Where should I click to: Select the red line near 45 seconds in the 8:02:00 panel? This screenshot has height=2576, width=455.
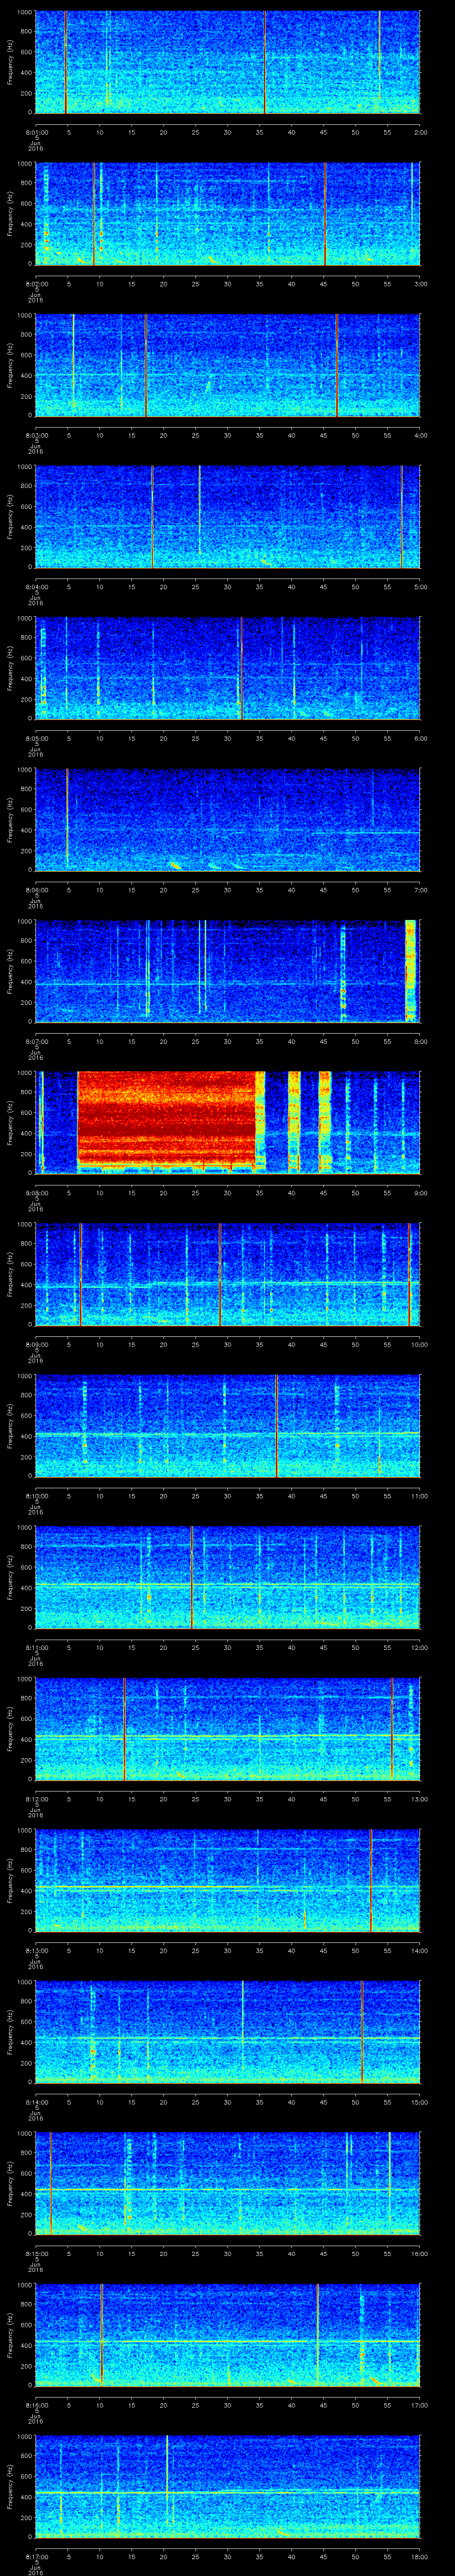click(325, 213)
